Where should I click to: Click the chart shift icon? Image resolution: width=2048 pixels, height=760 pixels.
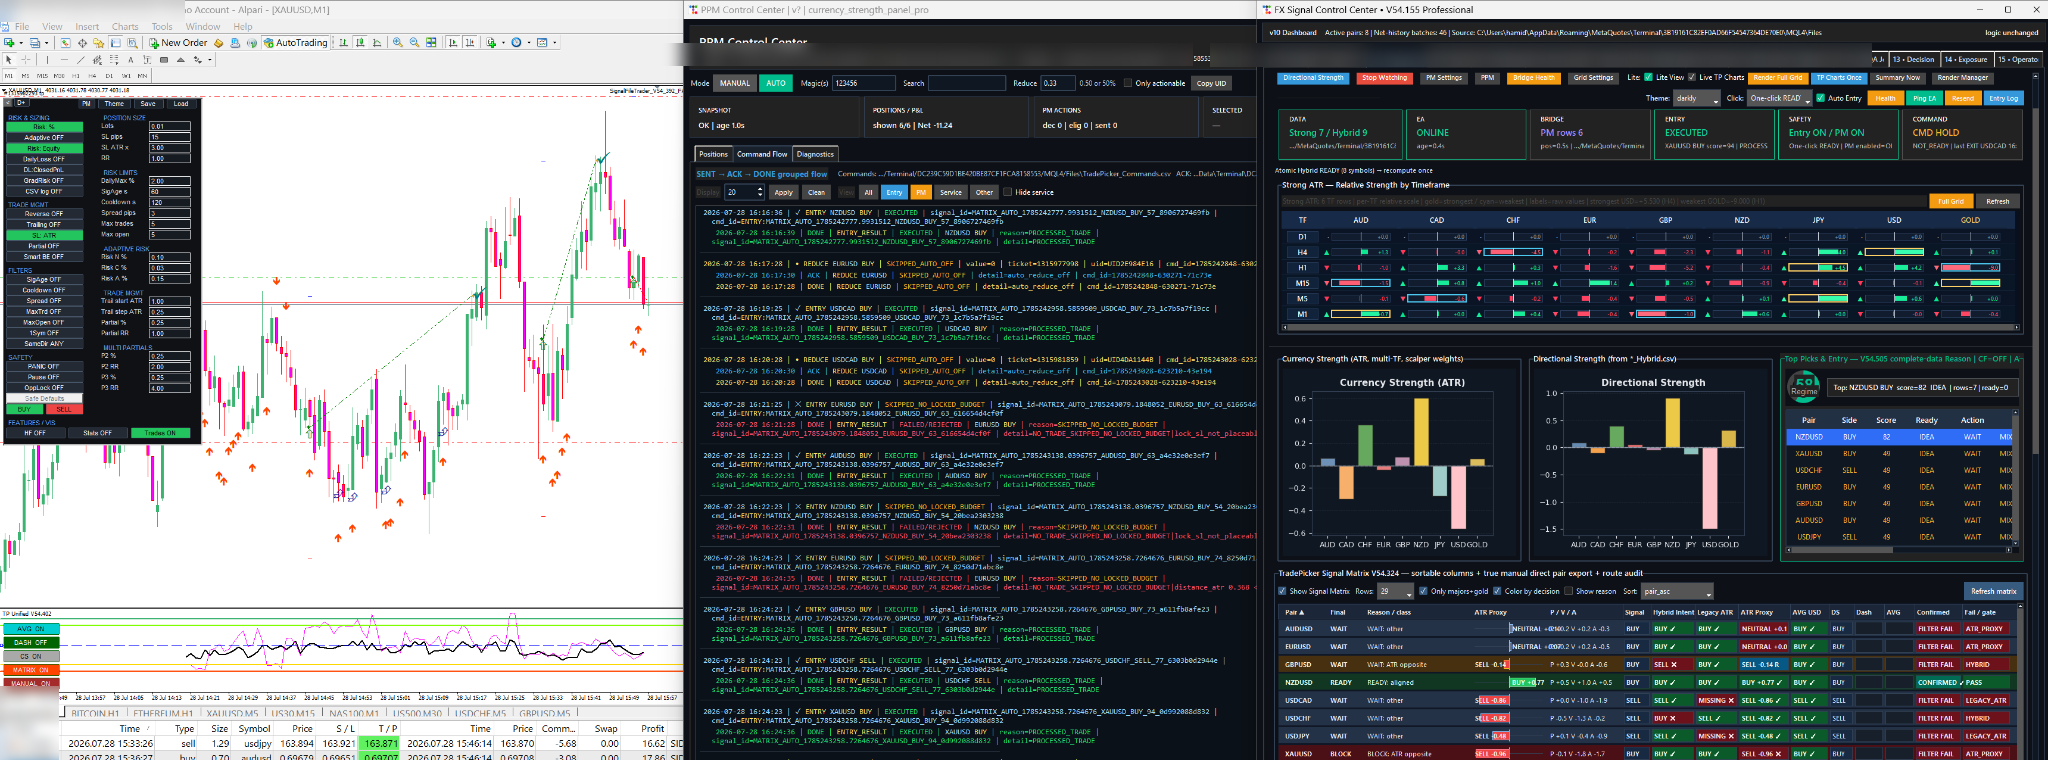coord(470,43)
